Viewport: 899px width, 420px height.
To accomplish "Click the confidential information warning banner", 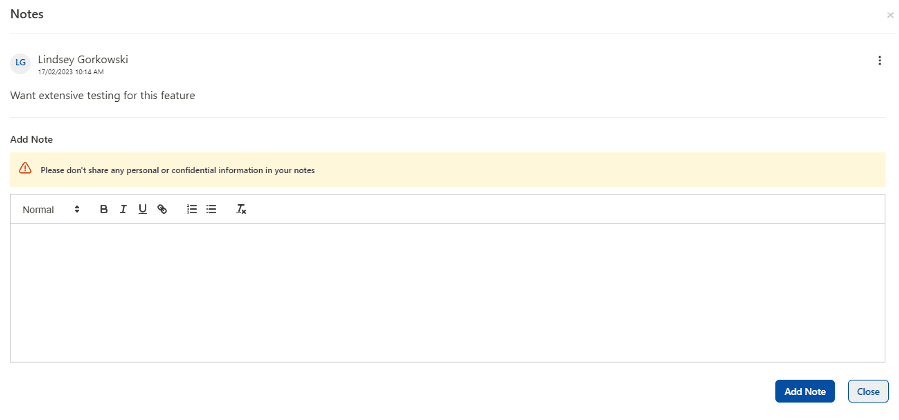I will (x=447, y=170).
